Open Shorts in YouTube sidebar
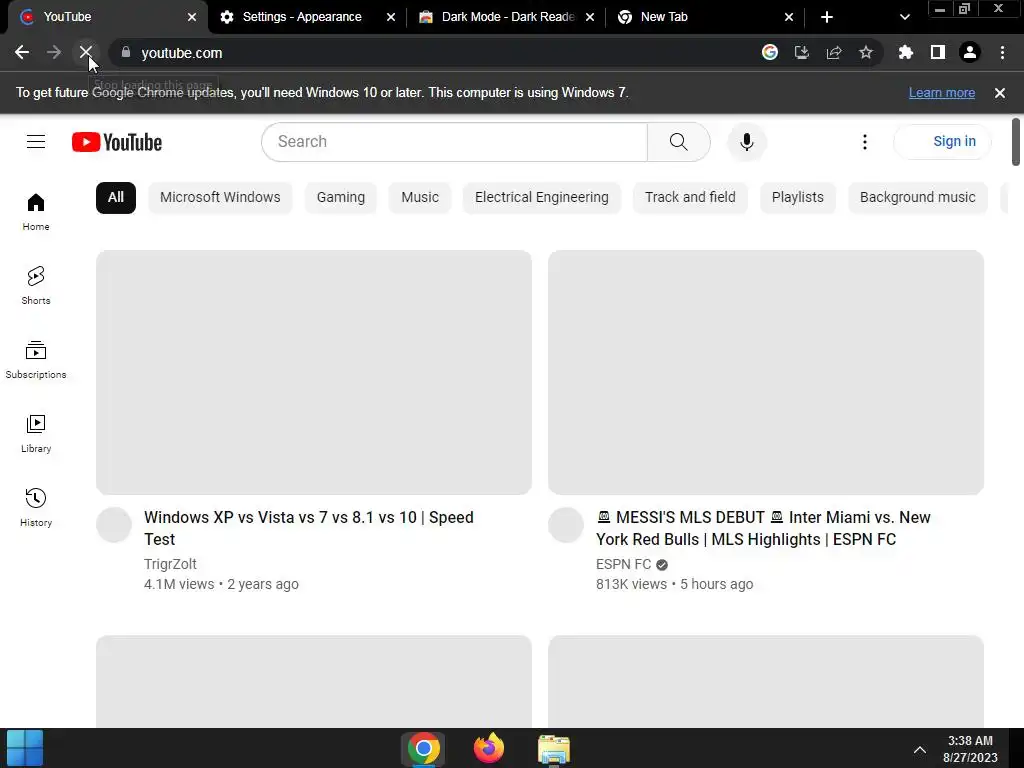This screenshot has height=768, width=1024. click(36, 286)
